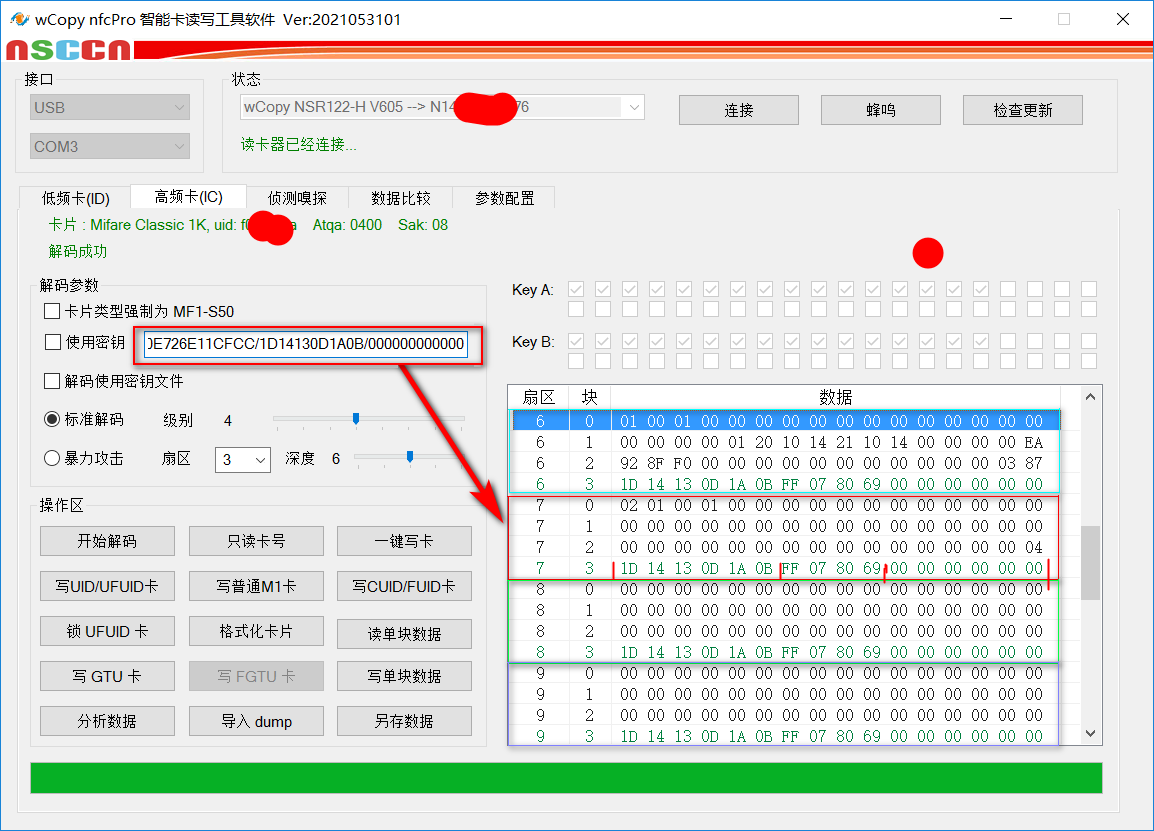Click the scroll up arrow of data table
1154x831 pixels.
coord(1091,397)
